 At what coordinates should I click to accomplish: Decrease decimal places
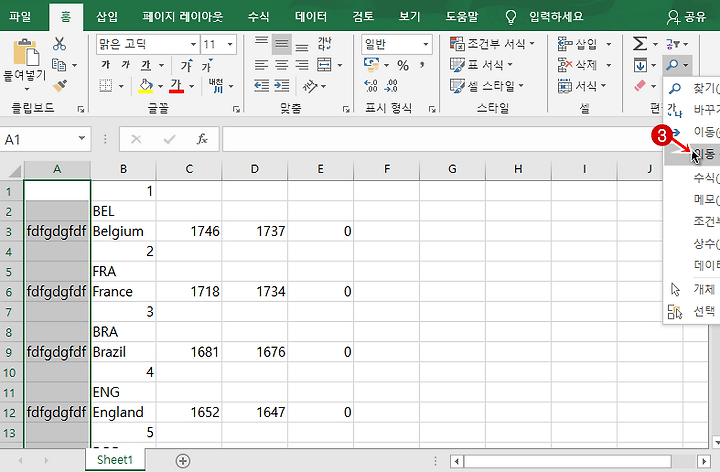click(391, 86)
